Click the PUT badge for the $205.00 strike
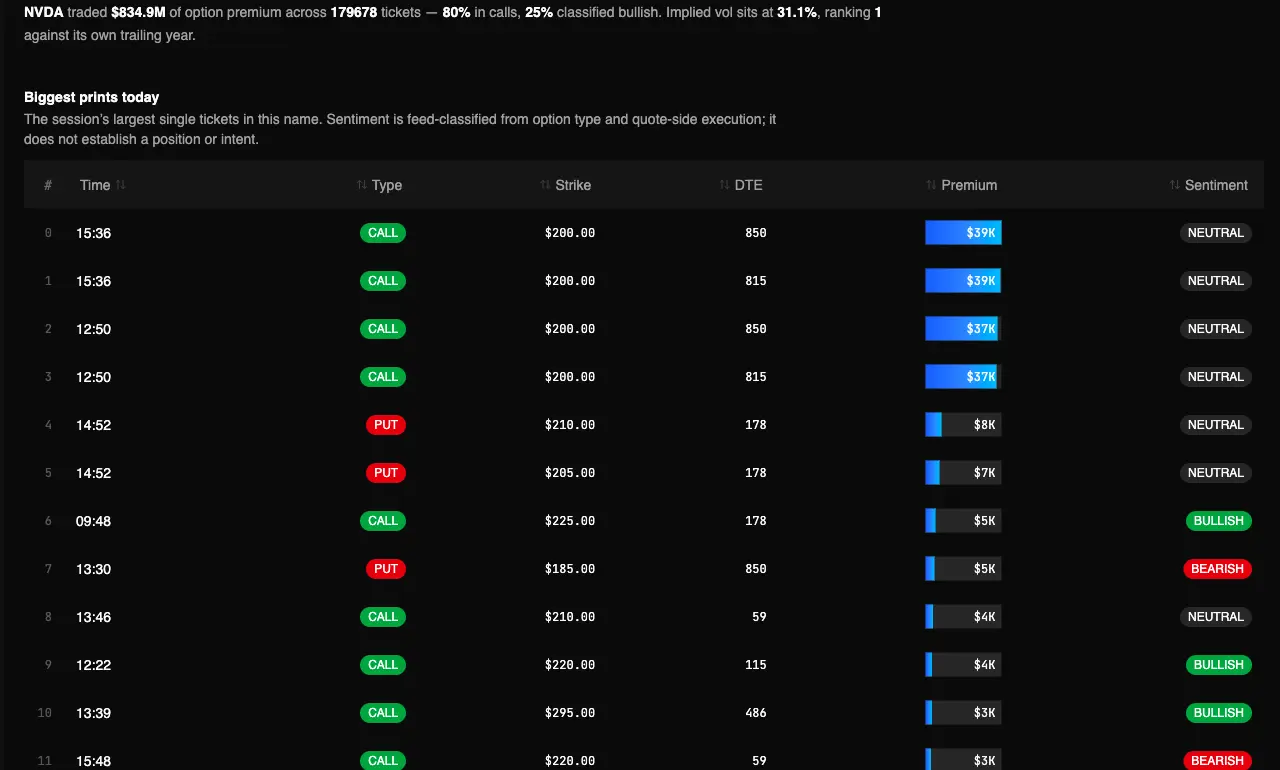This screenshot has width=1280, height=770. coord(386,473)
